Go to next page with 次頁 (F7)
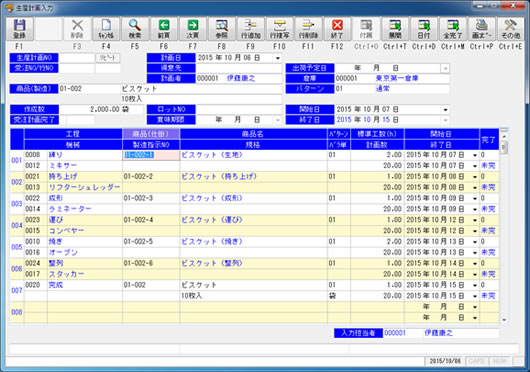The height and width of the screenshot is (372, 530). [193, 29]
